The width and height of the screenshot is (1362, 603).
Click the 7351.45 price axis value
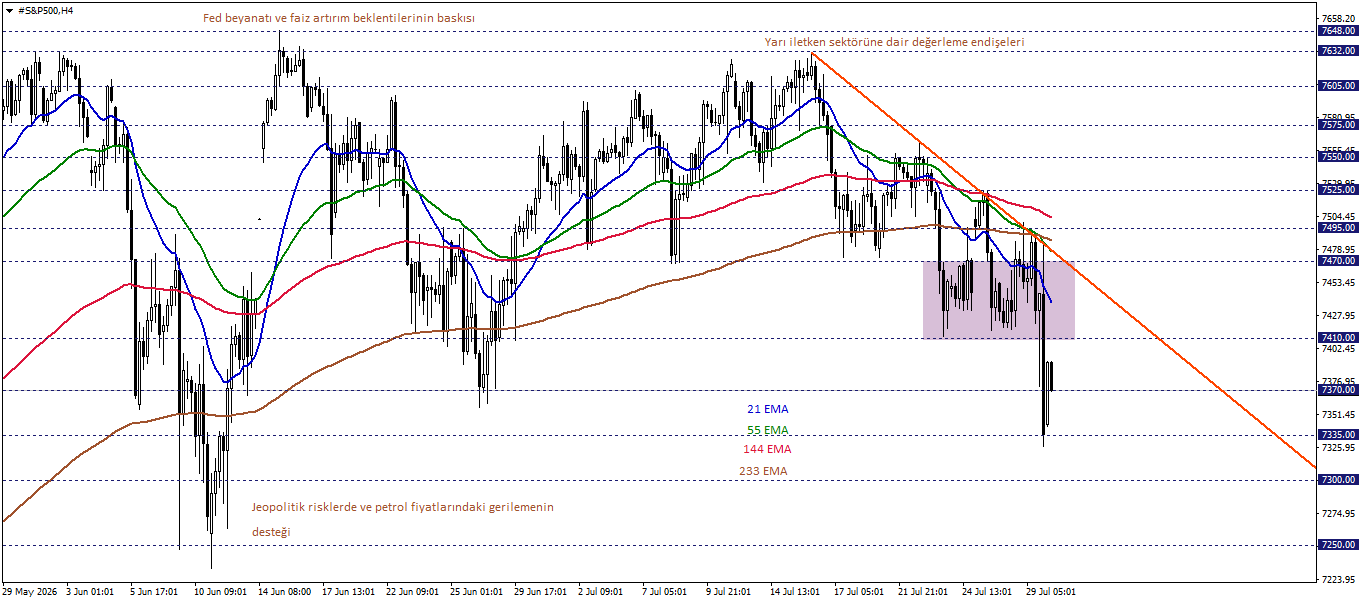pos(1338,414)
